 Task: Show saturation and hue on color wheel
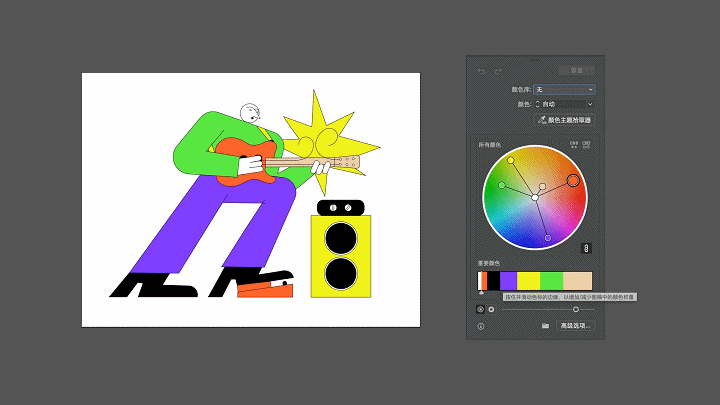pyautogui.click(x=480, y=309)
